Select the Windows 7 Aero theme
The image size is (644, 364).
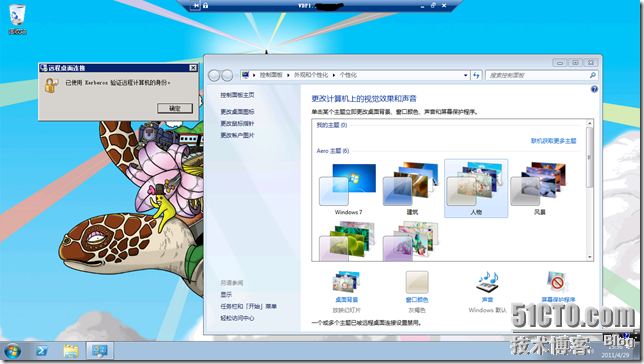348,189
